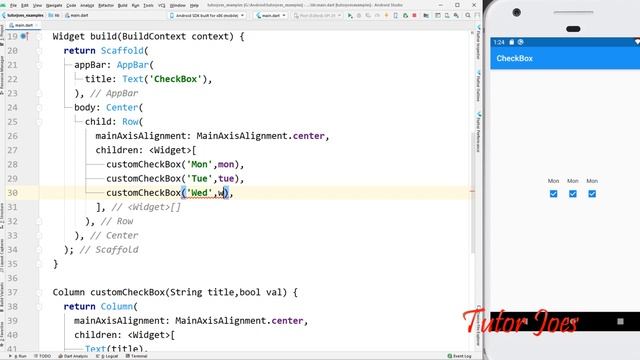
Task: Open the main.dart run configuration dropdown
Action: point(271,16)
